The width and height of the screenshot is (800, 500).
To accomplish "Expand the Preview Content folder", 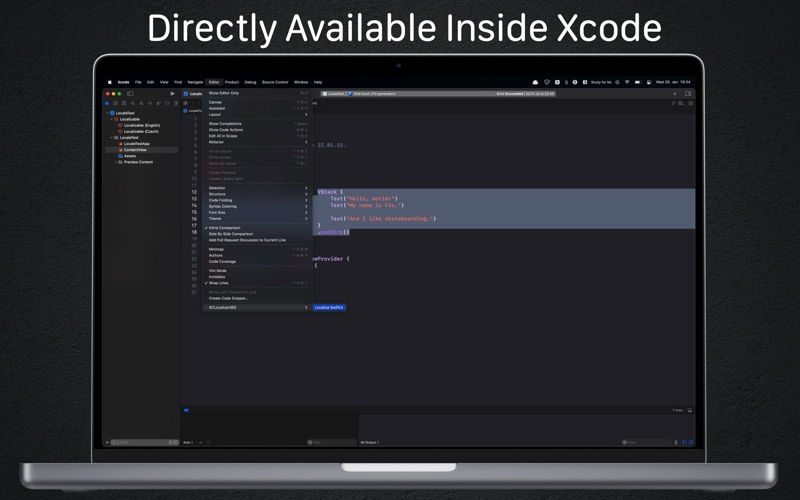I will pyautogui.click(x=115, y=162).
